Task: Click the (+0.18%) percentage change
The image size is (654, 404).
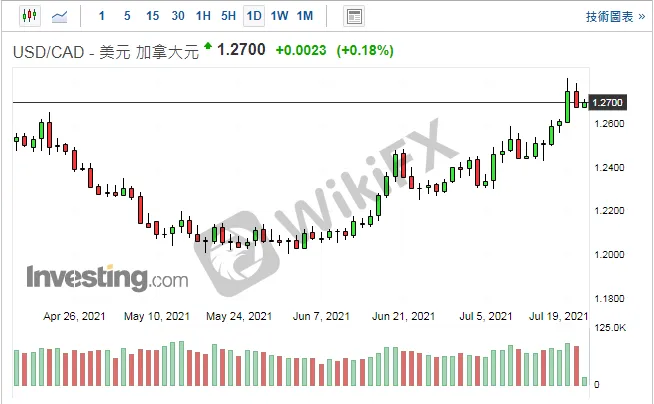Action: coord(365,50)
